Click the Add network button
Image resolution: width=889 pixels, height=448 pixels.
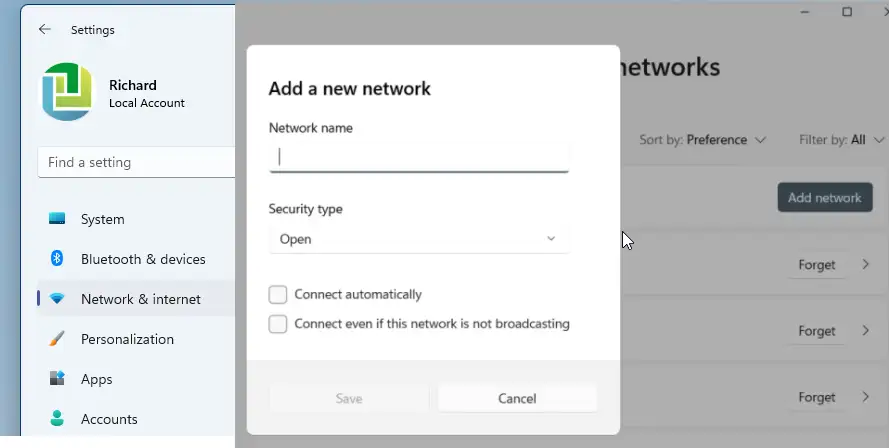pos(825,197)
